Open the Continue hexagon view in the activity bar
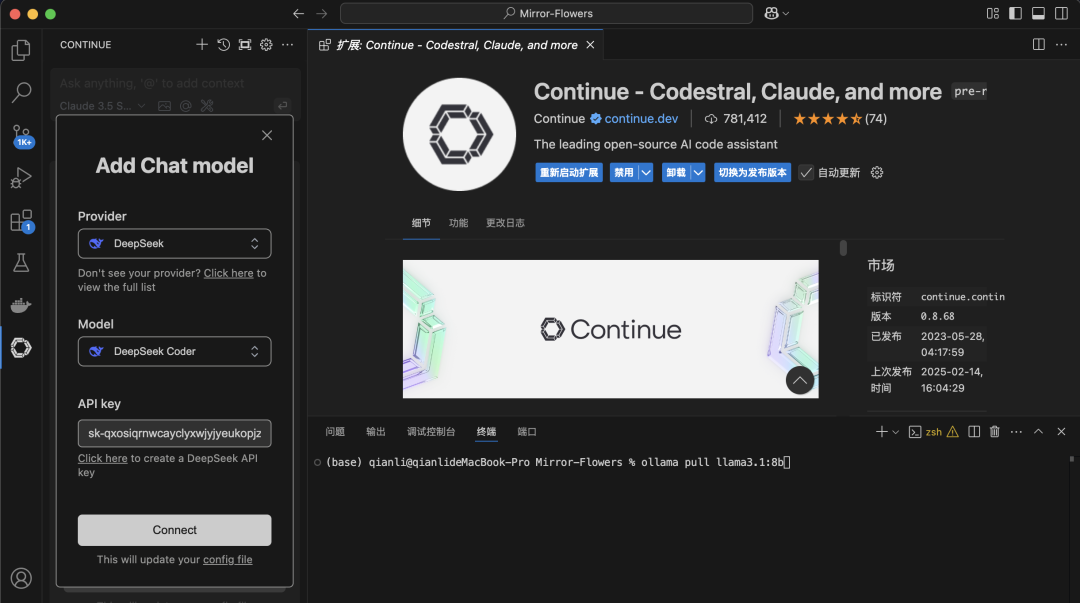The image size is (1080, 603). tap(21, 348)
